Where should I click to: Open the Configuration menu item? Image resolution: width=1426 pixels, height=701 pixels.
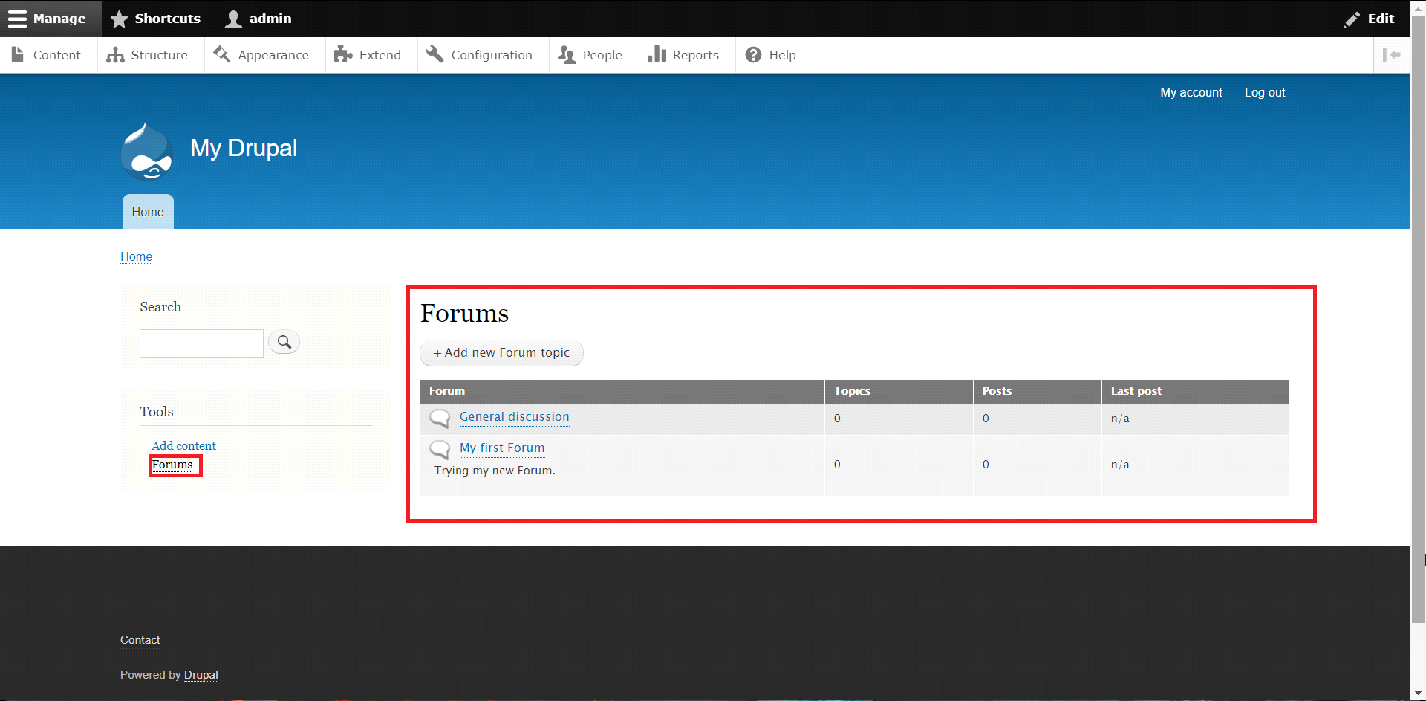pos(480,55)
